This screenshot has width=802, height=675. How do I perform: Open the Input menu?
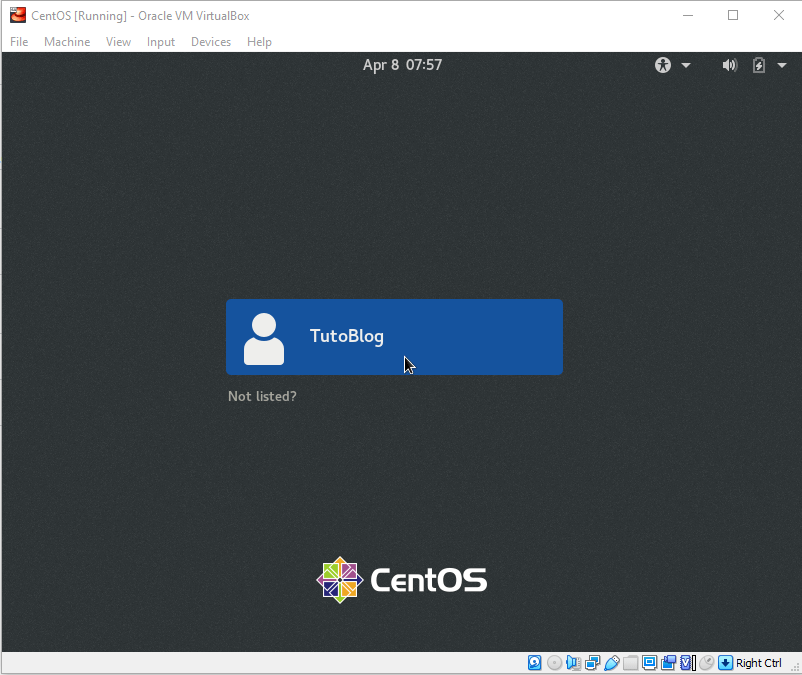(x=161, y=42)
